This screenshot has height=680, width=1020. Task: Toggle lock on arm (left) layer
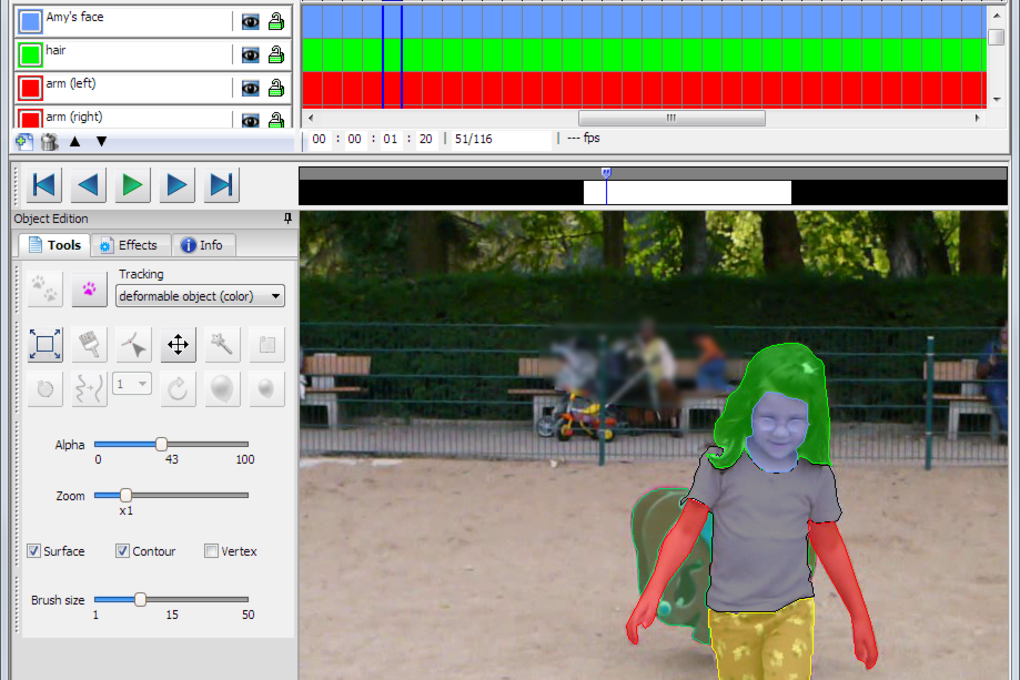(276, 88)
